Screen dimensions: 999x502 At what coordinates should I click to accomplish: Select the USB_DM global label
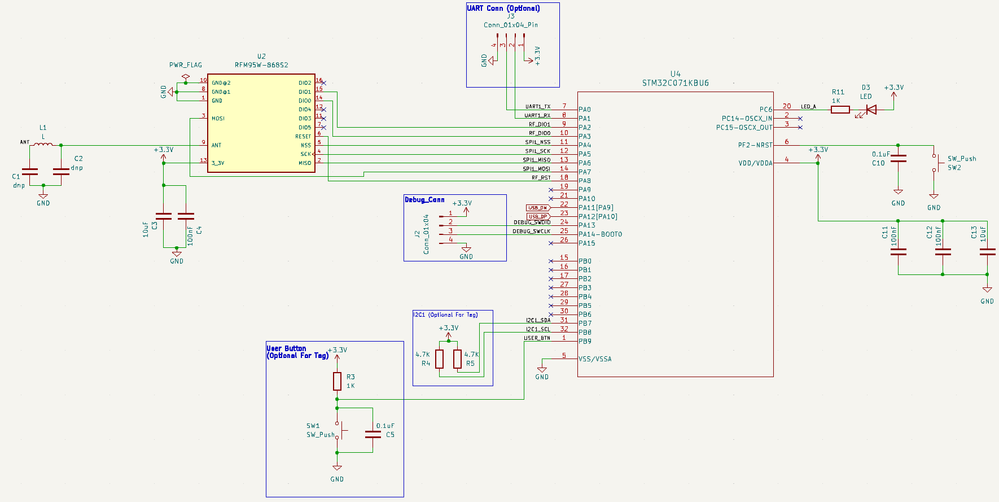point(537,208)
